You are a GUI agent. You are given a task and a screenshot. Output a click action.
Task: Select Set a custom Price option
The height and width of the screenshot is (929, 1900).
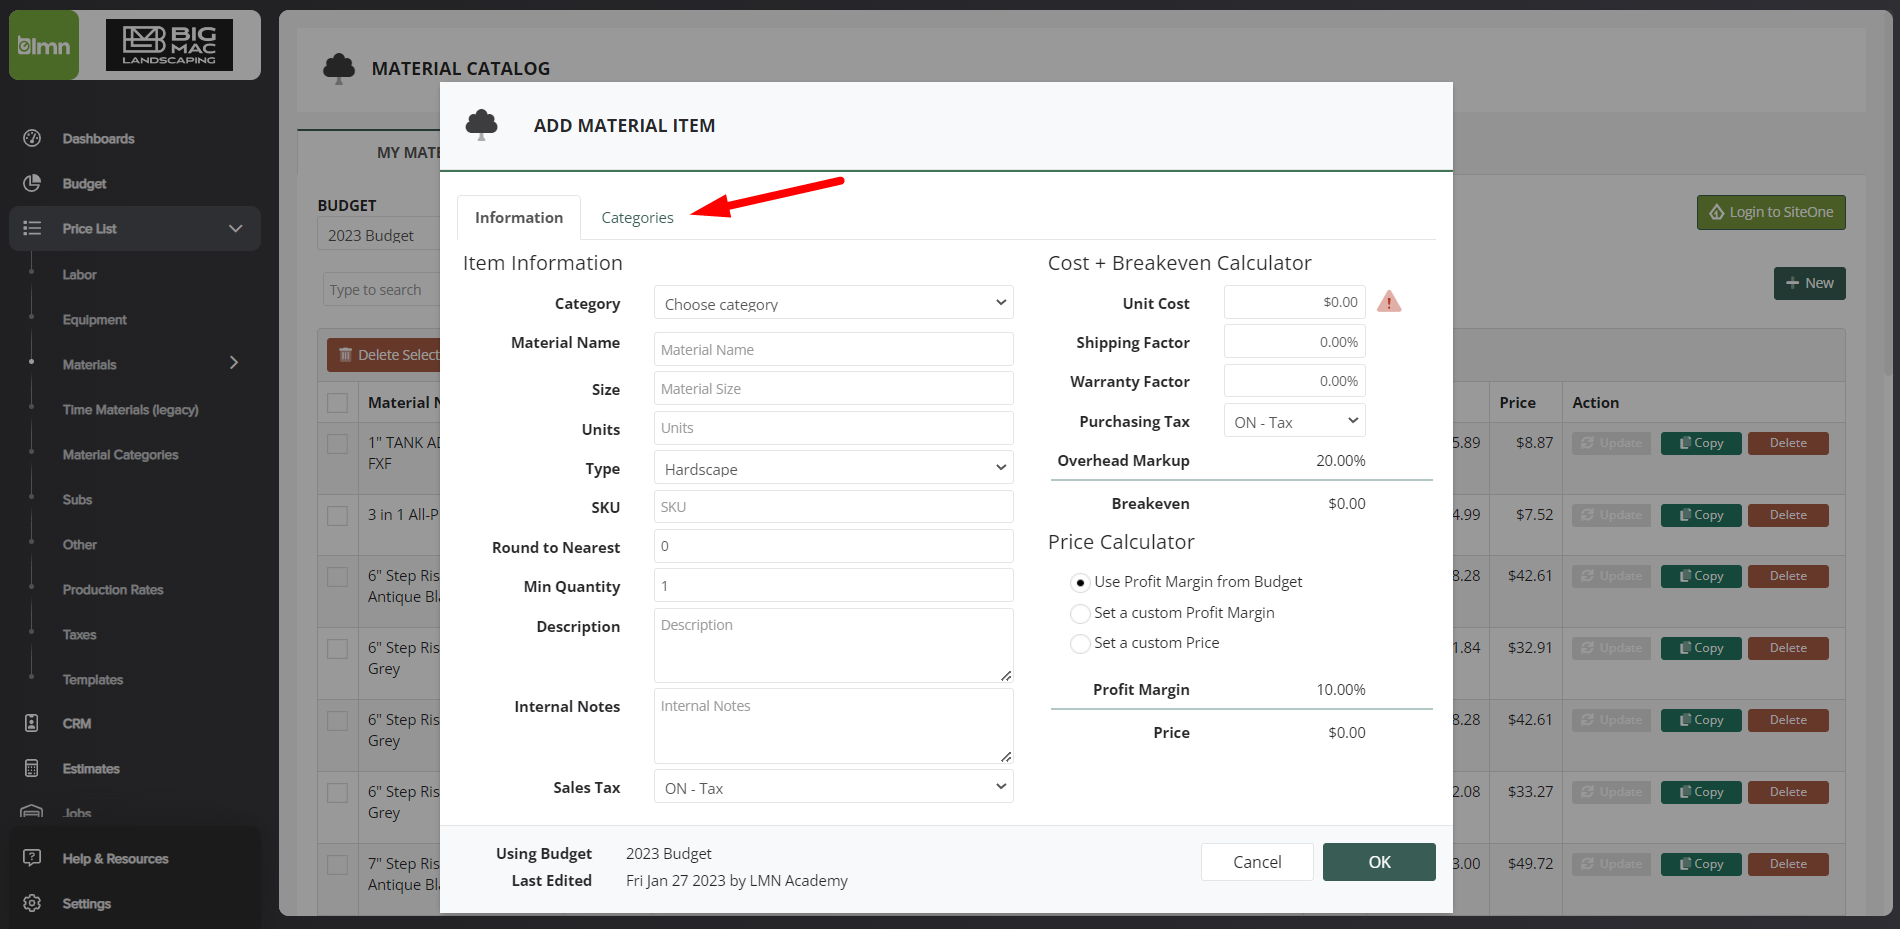pyautogui.click(x=1080, y=643)
